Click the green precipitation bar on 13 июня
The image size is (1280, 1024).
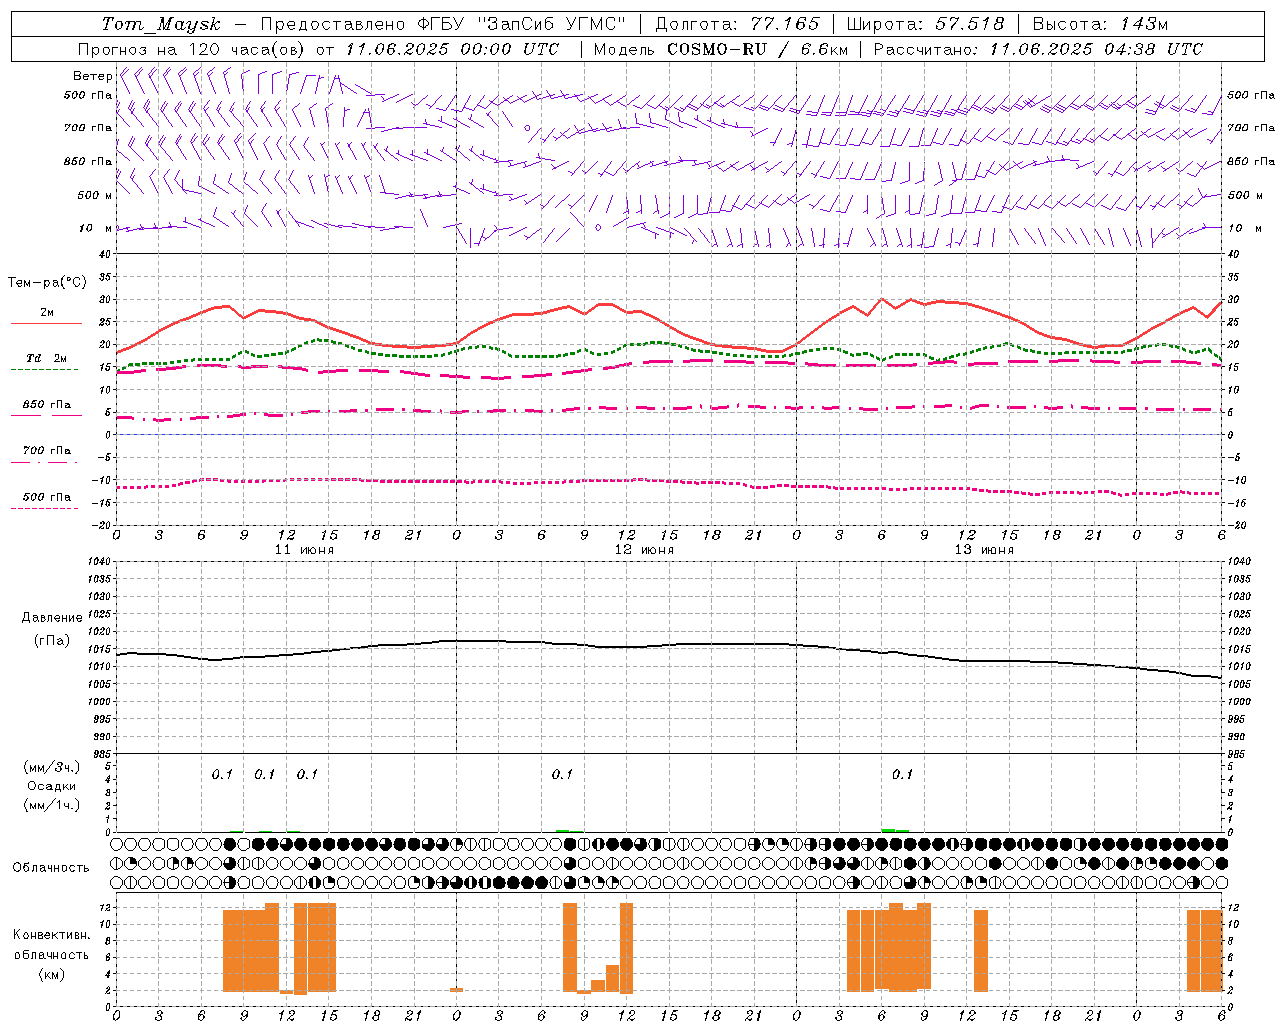(x=895, y=830)
